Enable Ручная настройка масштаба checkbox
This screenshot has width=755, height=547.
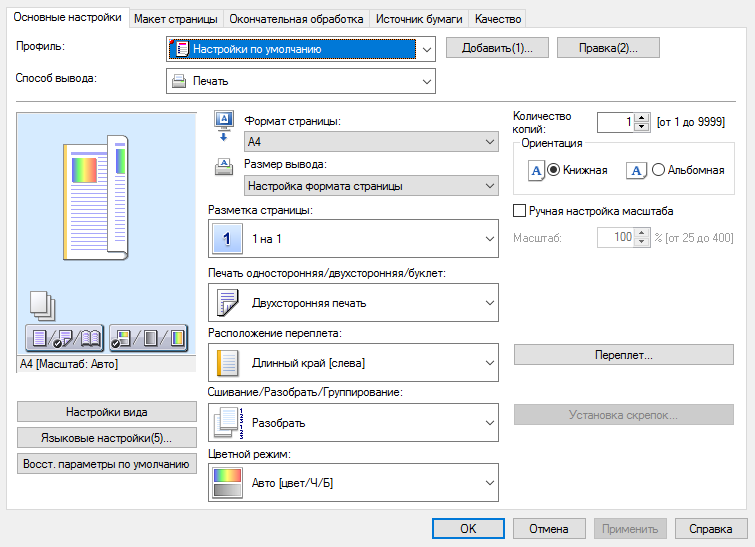point(519,211)
